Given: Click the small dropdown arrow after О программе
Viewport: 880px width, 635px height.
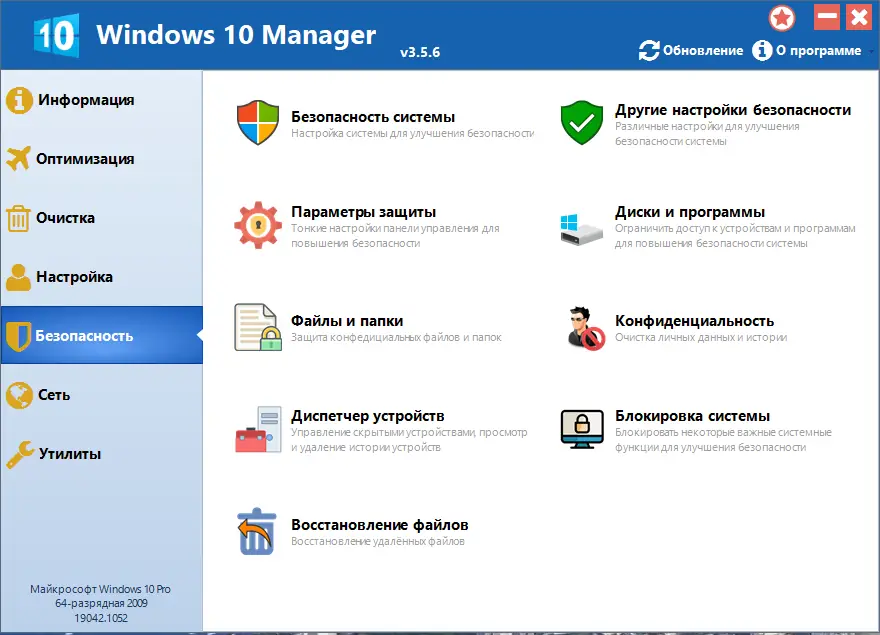Looking at the screenshot, I should [870, 51].
